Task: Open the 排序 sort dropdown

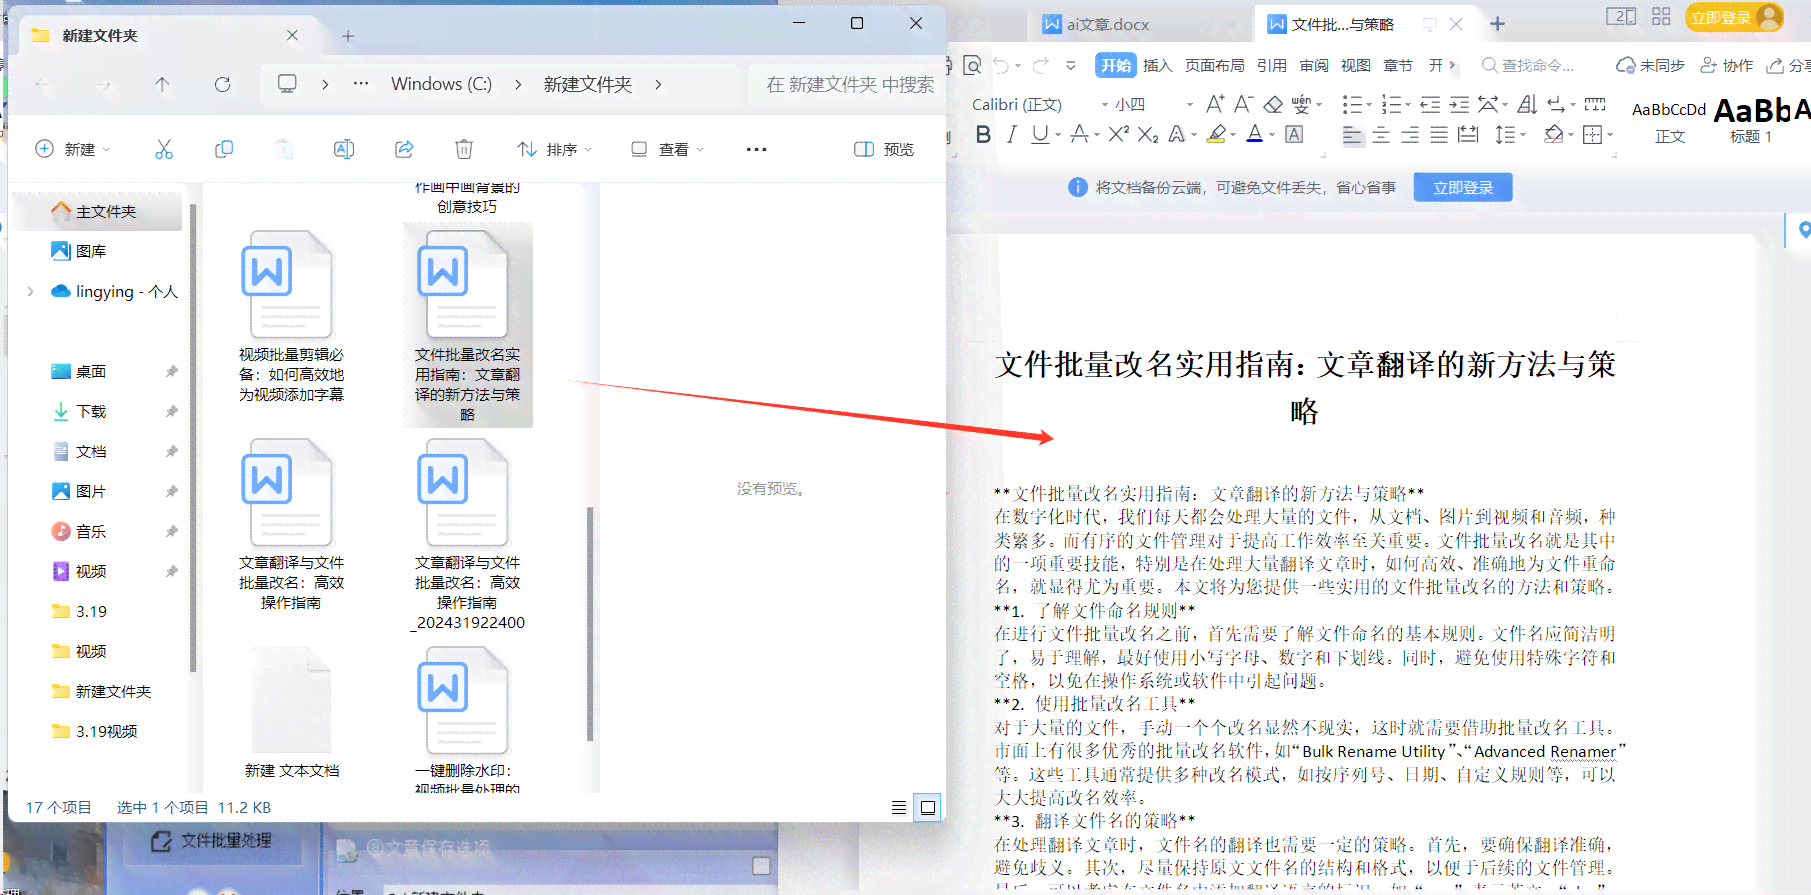Action: pyautogui.click(x=555, y=149)
